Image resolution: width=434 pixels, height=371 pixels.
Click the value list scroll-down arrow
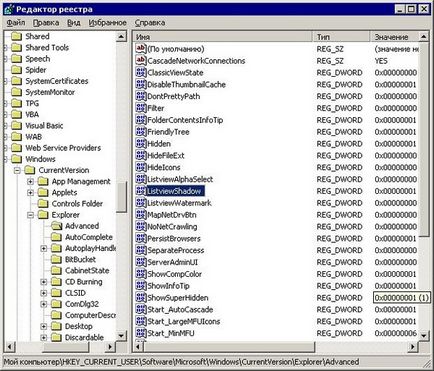[424, 335]
